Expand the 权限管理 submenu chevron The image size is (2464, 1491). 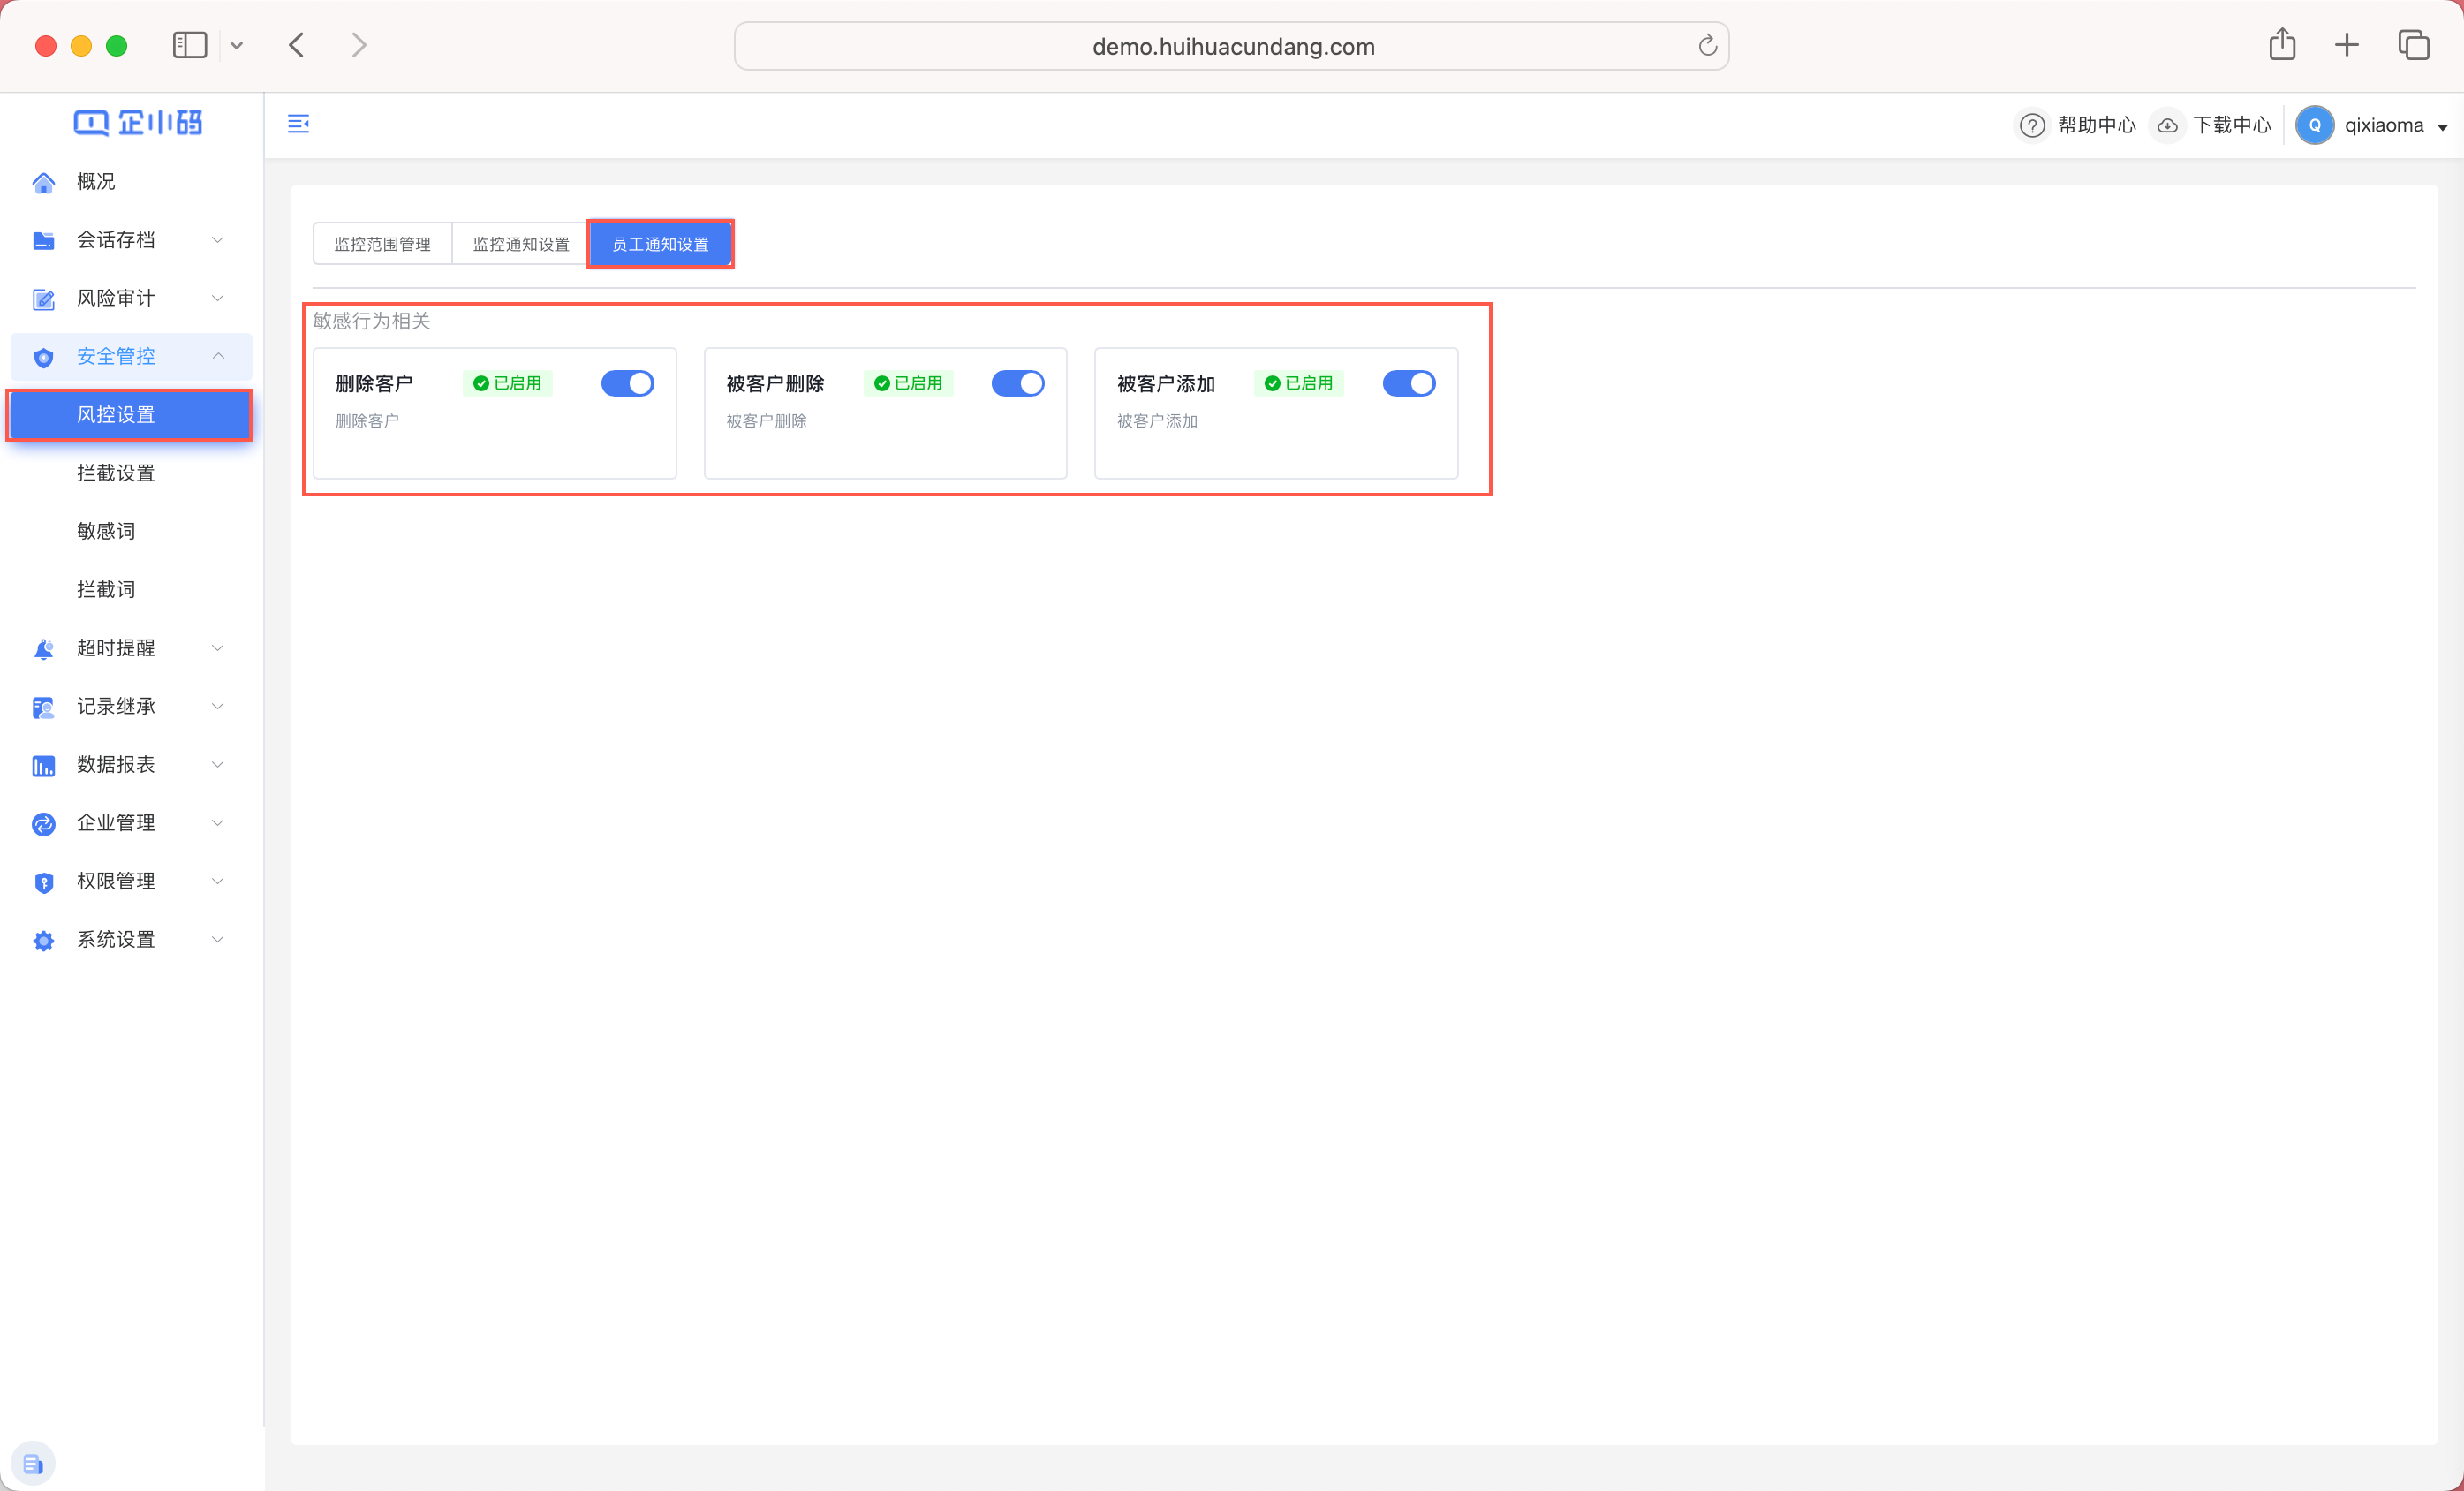(x=217, y=881)
